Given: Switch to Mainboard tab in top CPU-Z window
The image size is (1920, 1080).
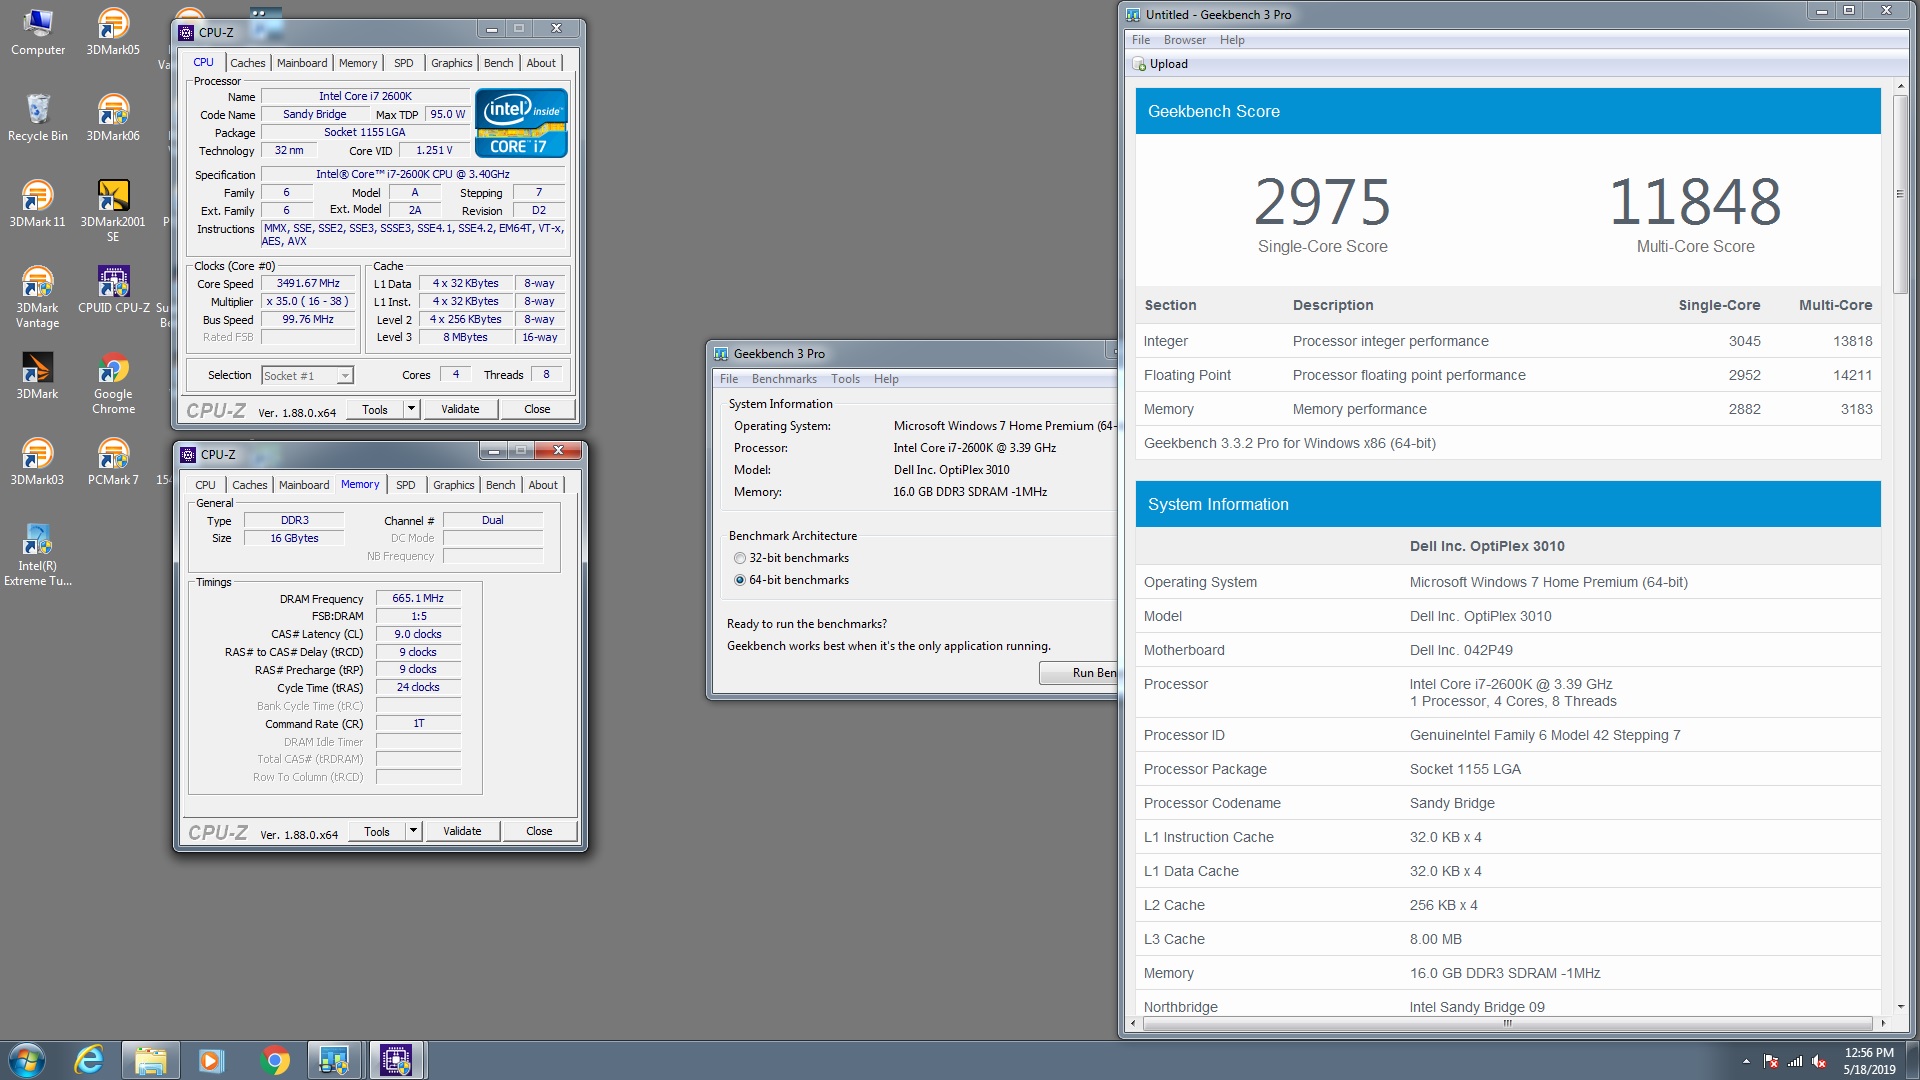Looking at the screenshot, I should click(x=302, y=63).
